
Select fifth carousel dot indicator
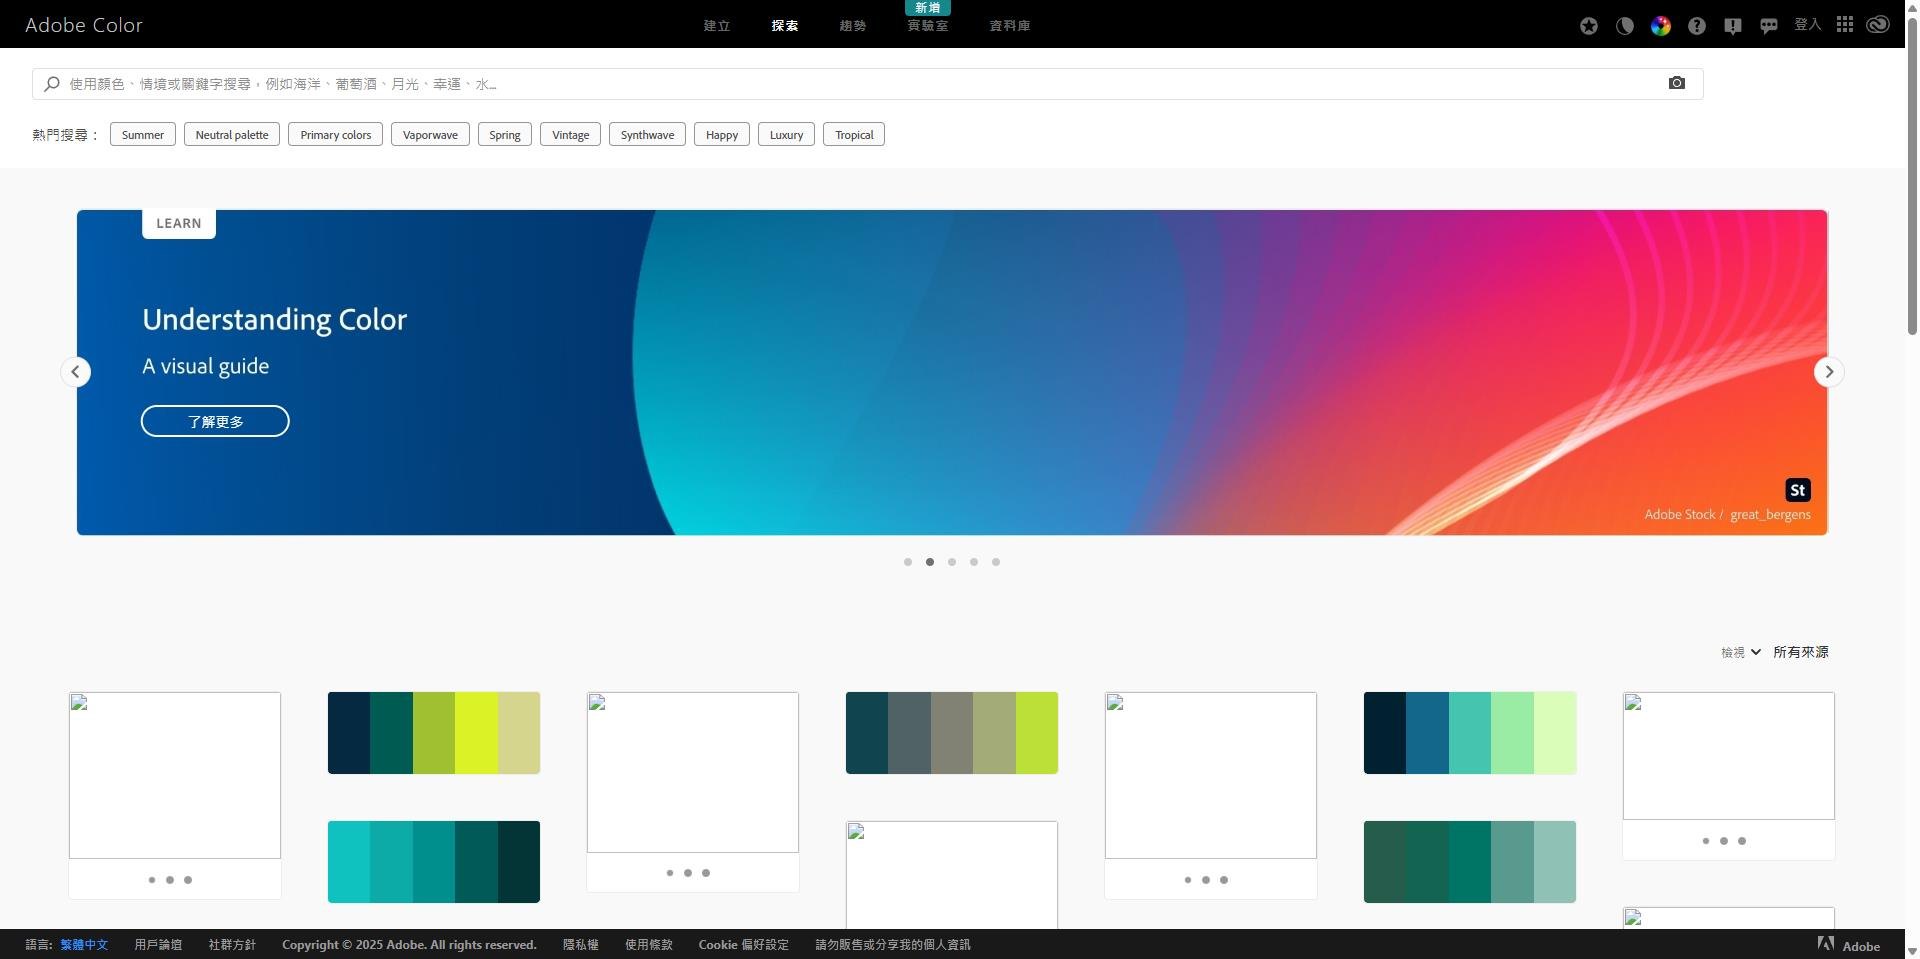(996, 562)
